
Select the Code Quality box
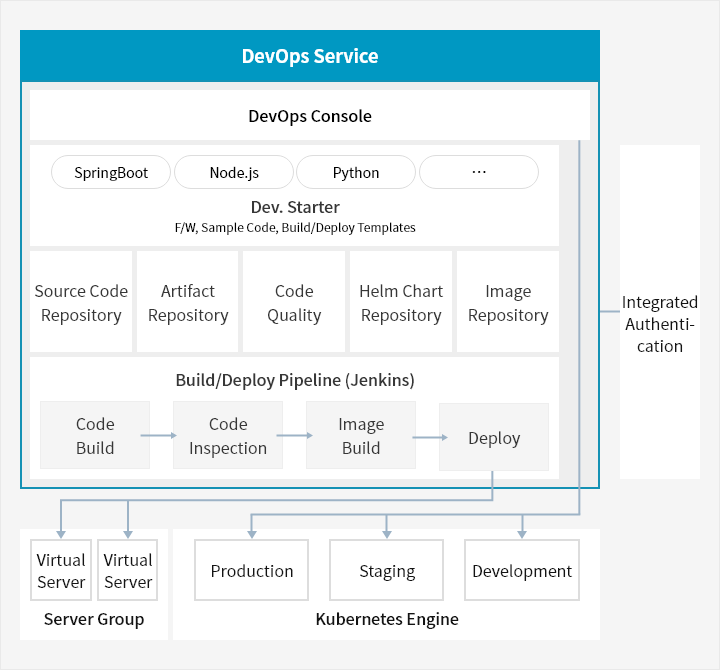pyautogui.click(x=294, y=302)
